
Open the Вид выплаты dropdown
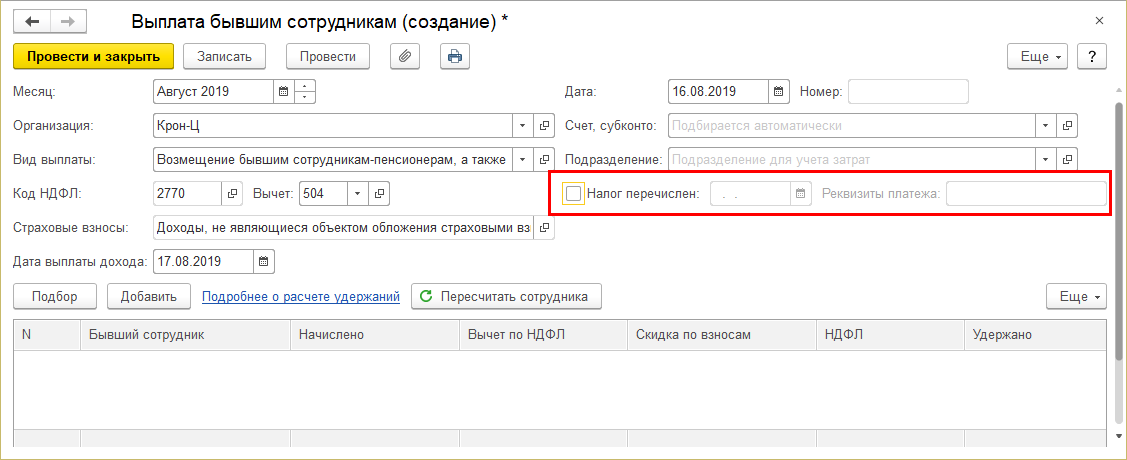[x=523, y=160]
